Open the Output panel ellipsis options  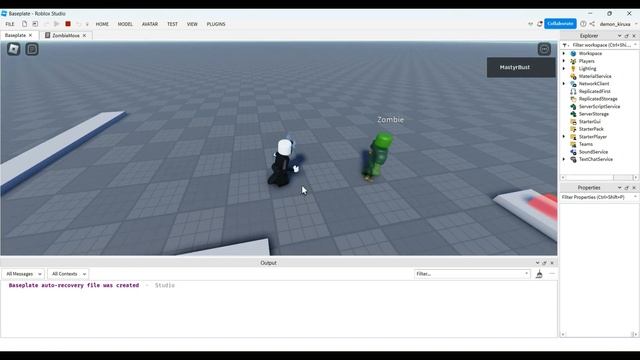click(x=552, y=274)
